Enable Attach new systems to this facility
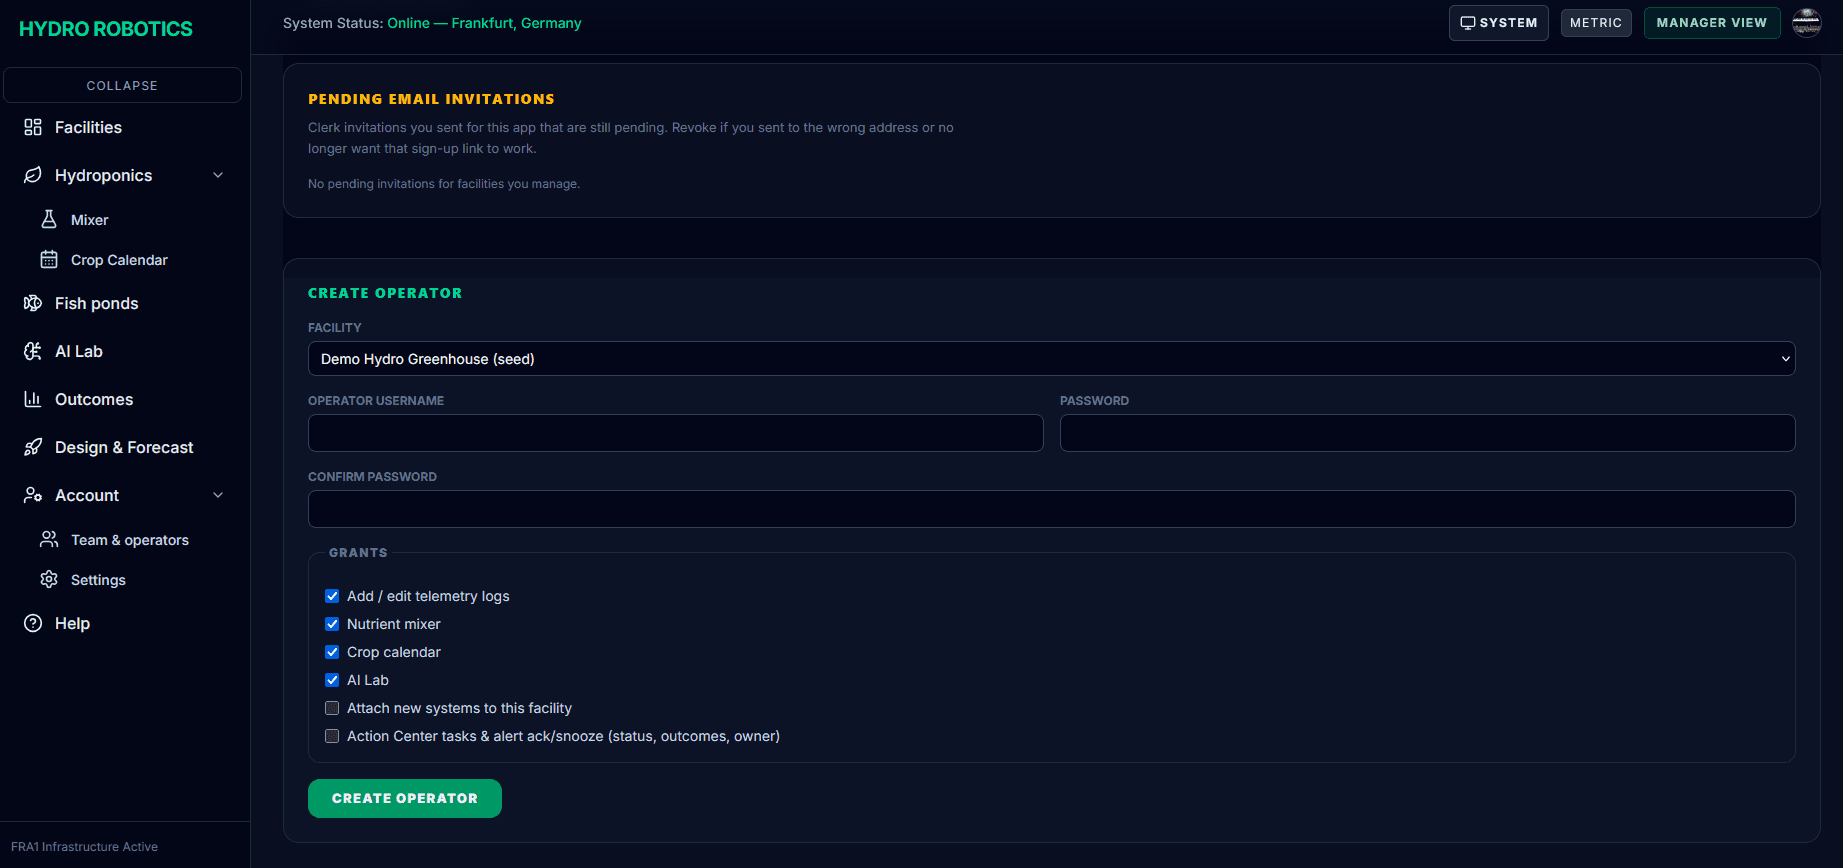The height and width of the screenshot is (868, 1843). pos(332,708)
